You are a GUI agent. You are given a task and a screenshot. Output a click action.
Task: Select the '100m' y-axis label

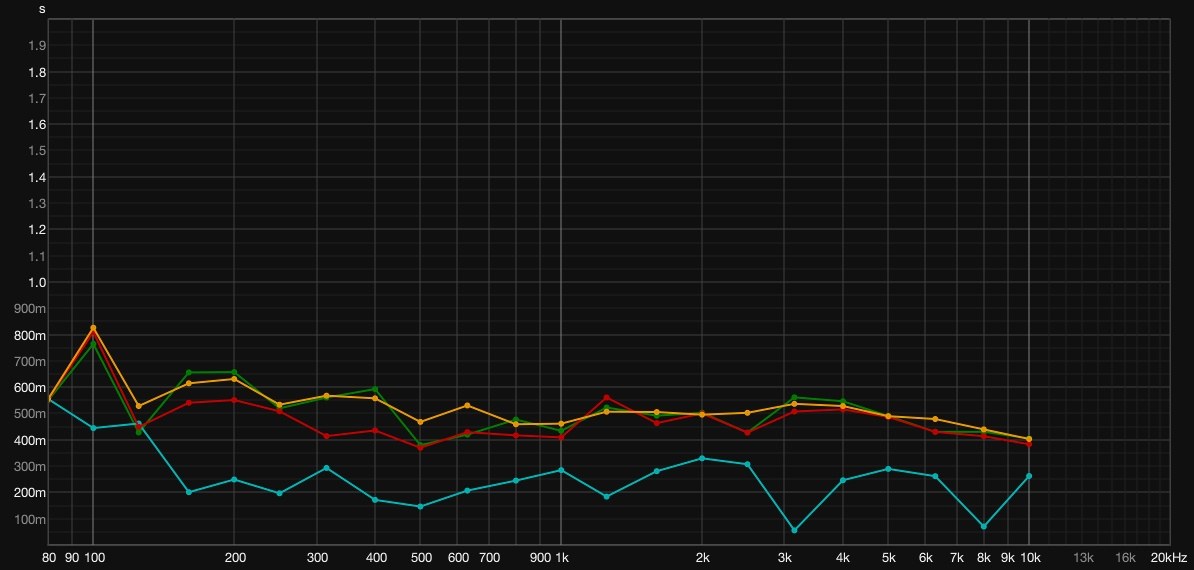pos(30,520)
